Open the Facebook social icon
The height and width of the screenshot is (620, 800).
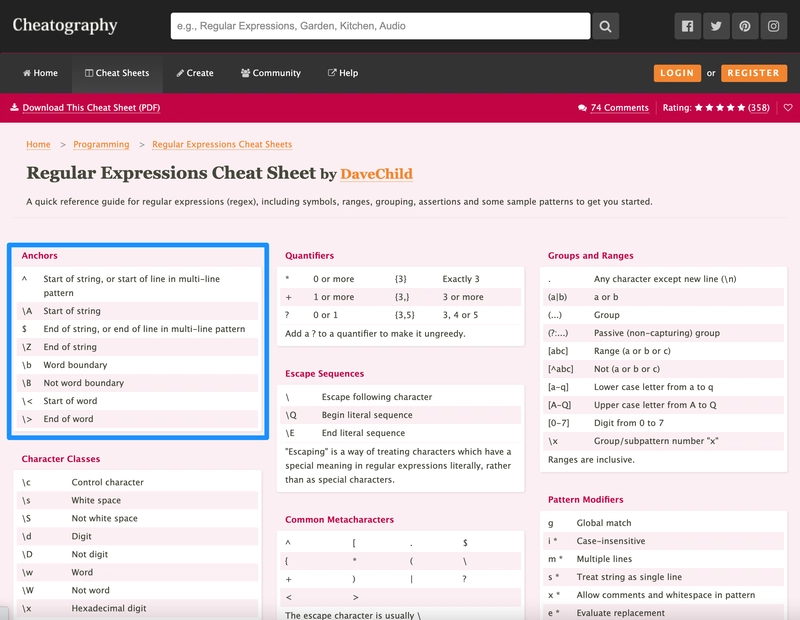tap(687, 26)
